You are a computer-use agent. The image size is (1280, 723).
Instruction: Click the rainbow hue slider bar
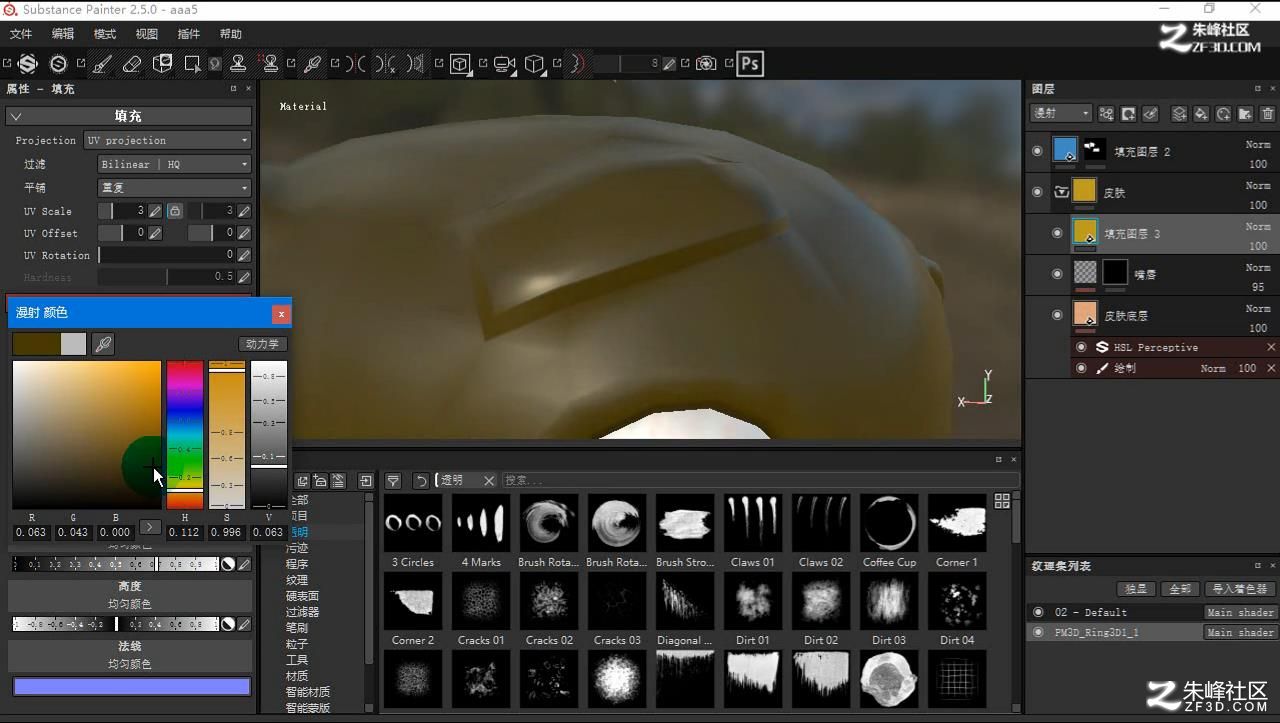coord(185,435)
